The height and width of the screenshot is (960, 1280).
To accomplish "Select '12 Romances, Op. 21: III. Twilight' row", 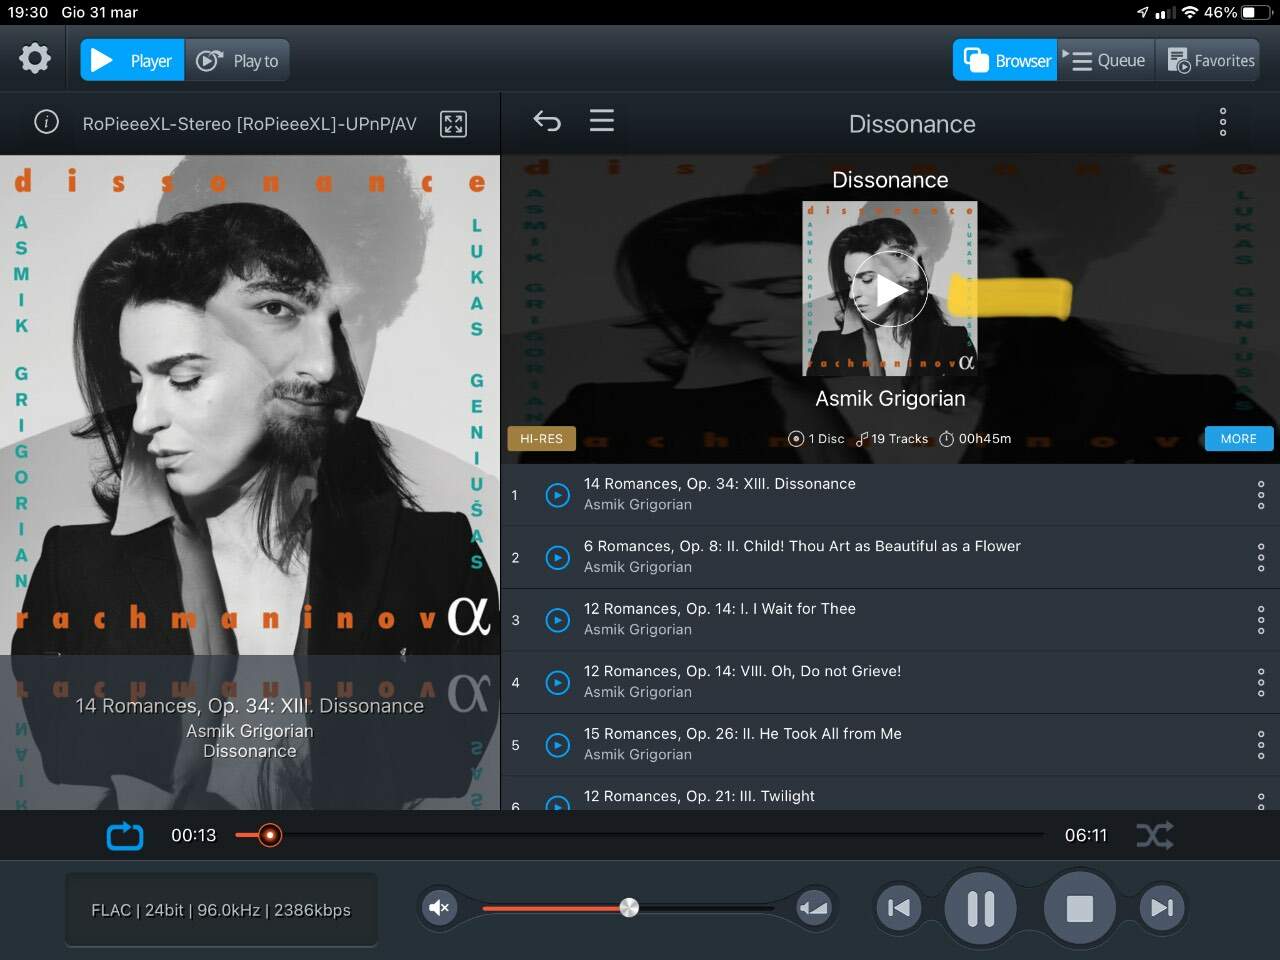I will pyautogui.click(x=890, y=796).
